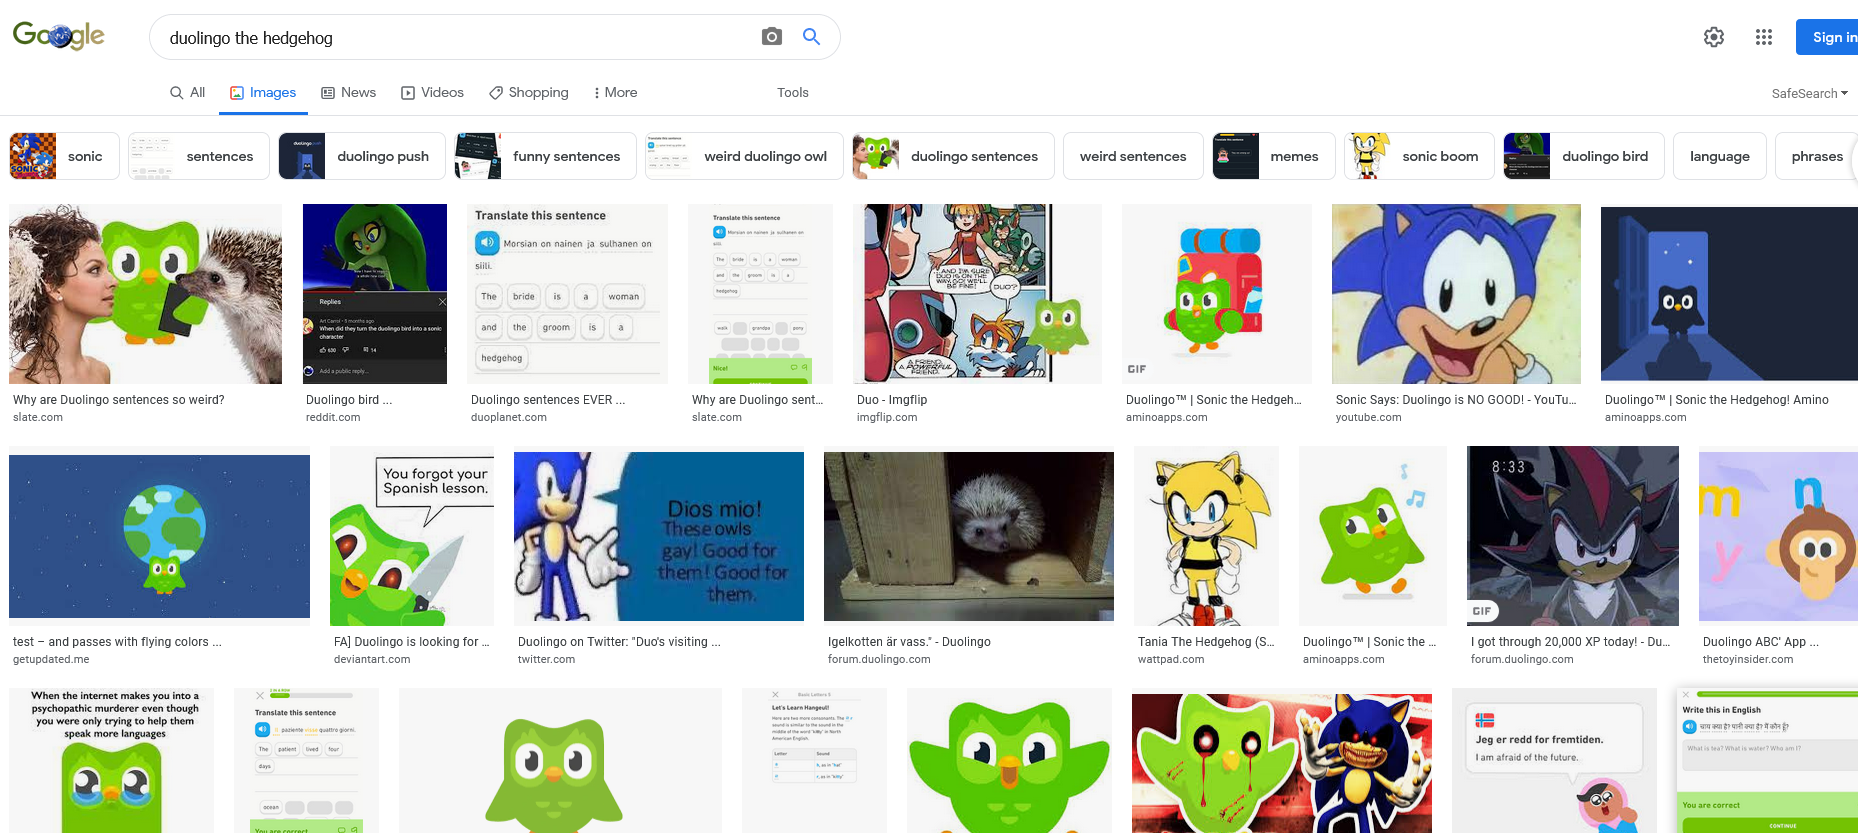Filter by the 'sentences' chip
Viewport: 1858px width, 833px height.
click(x=199, y=156)
